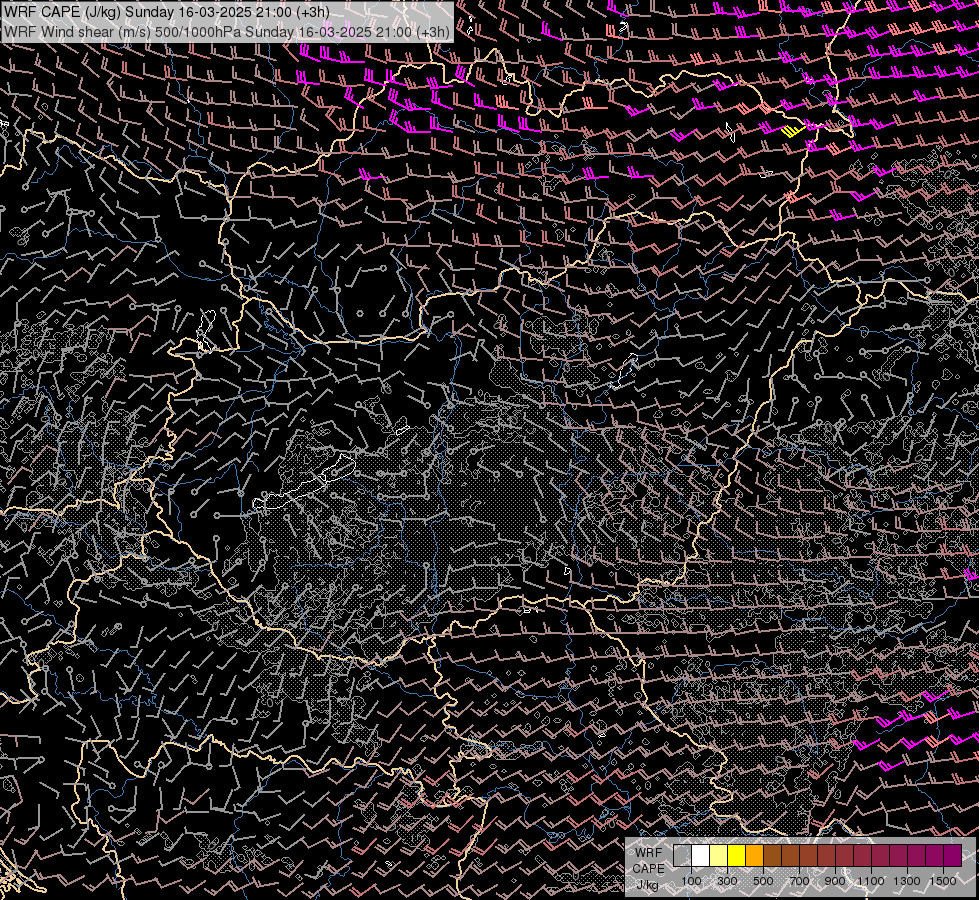Select the orange legend swatch

(x=754, y=855)
